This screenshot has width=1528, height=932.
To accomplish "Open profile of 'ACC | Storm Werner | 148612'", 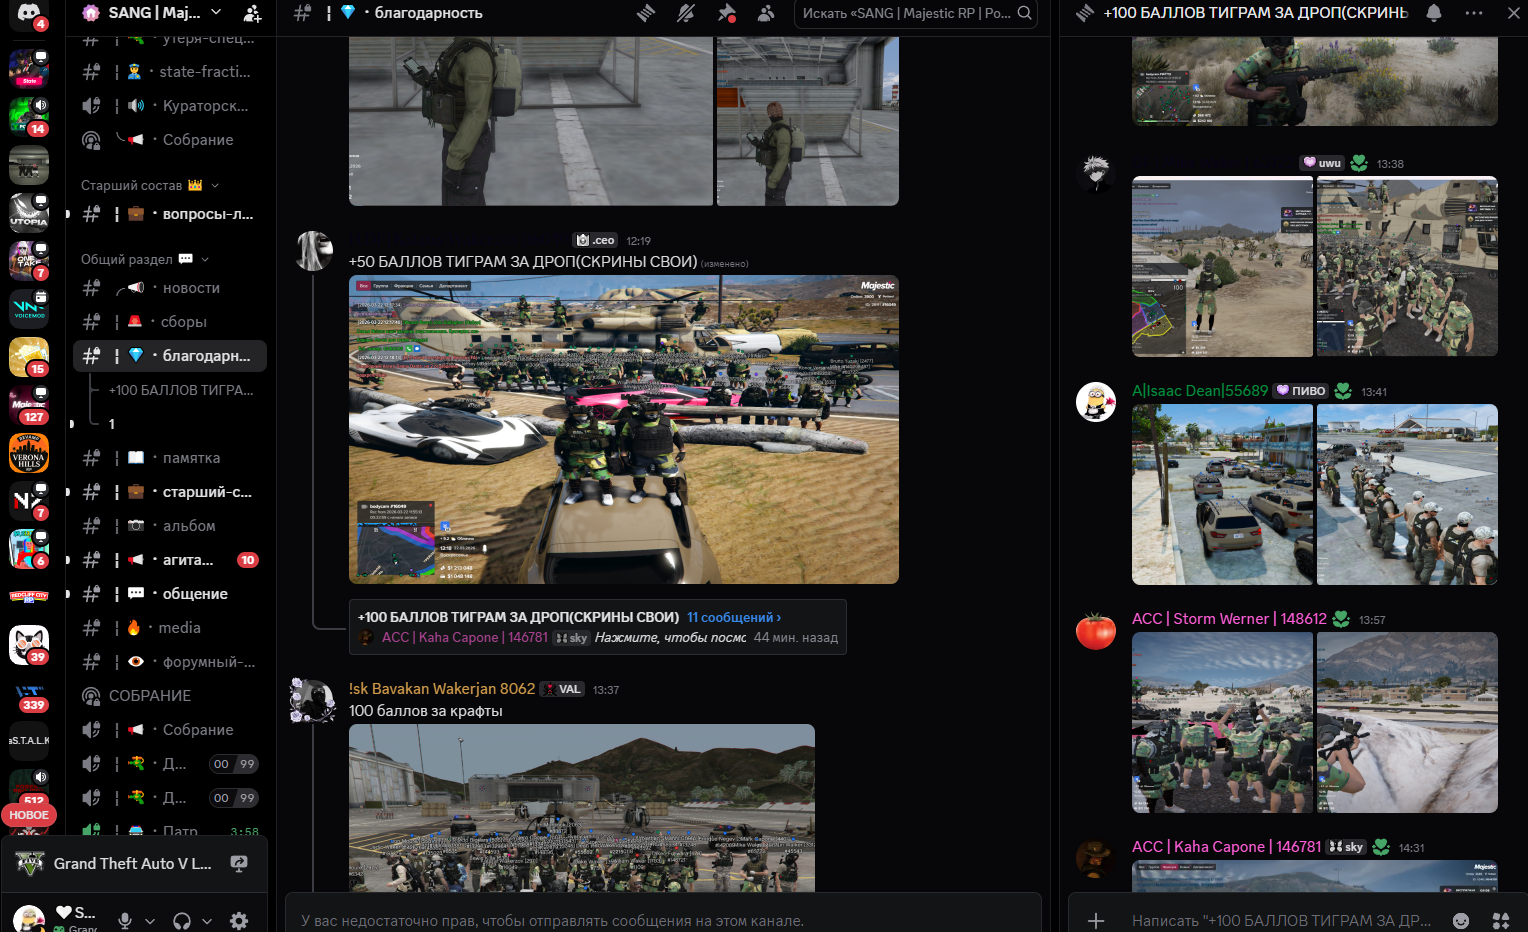I will tap(1229, 619).
